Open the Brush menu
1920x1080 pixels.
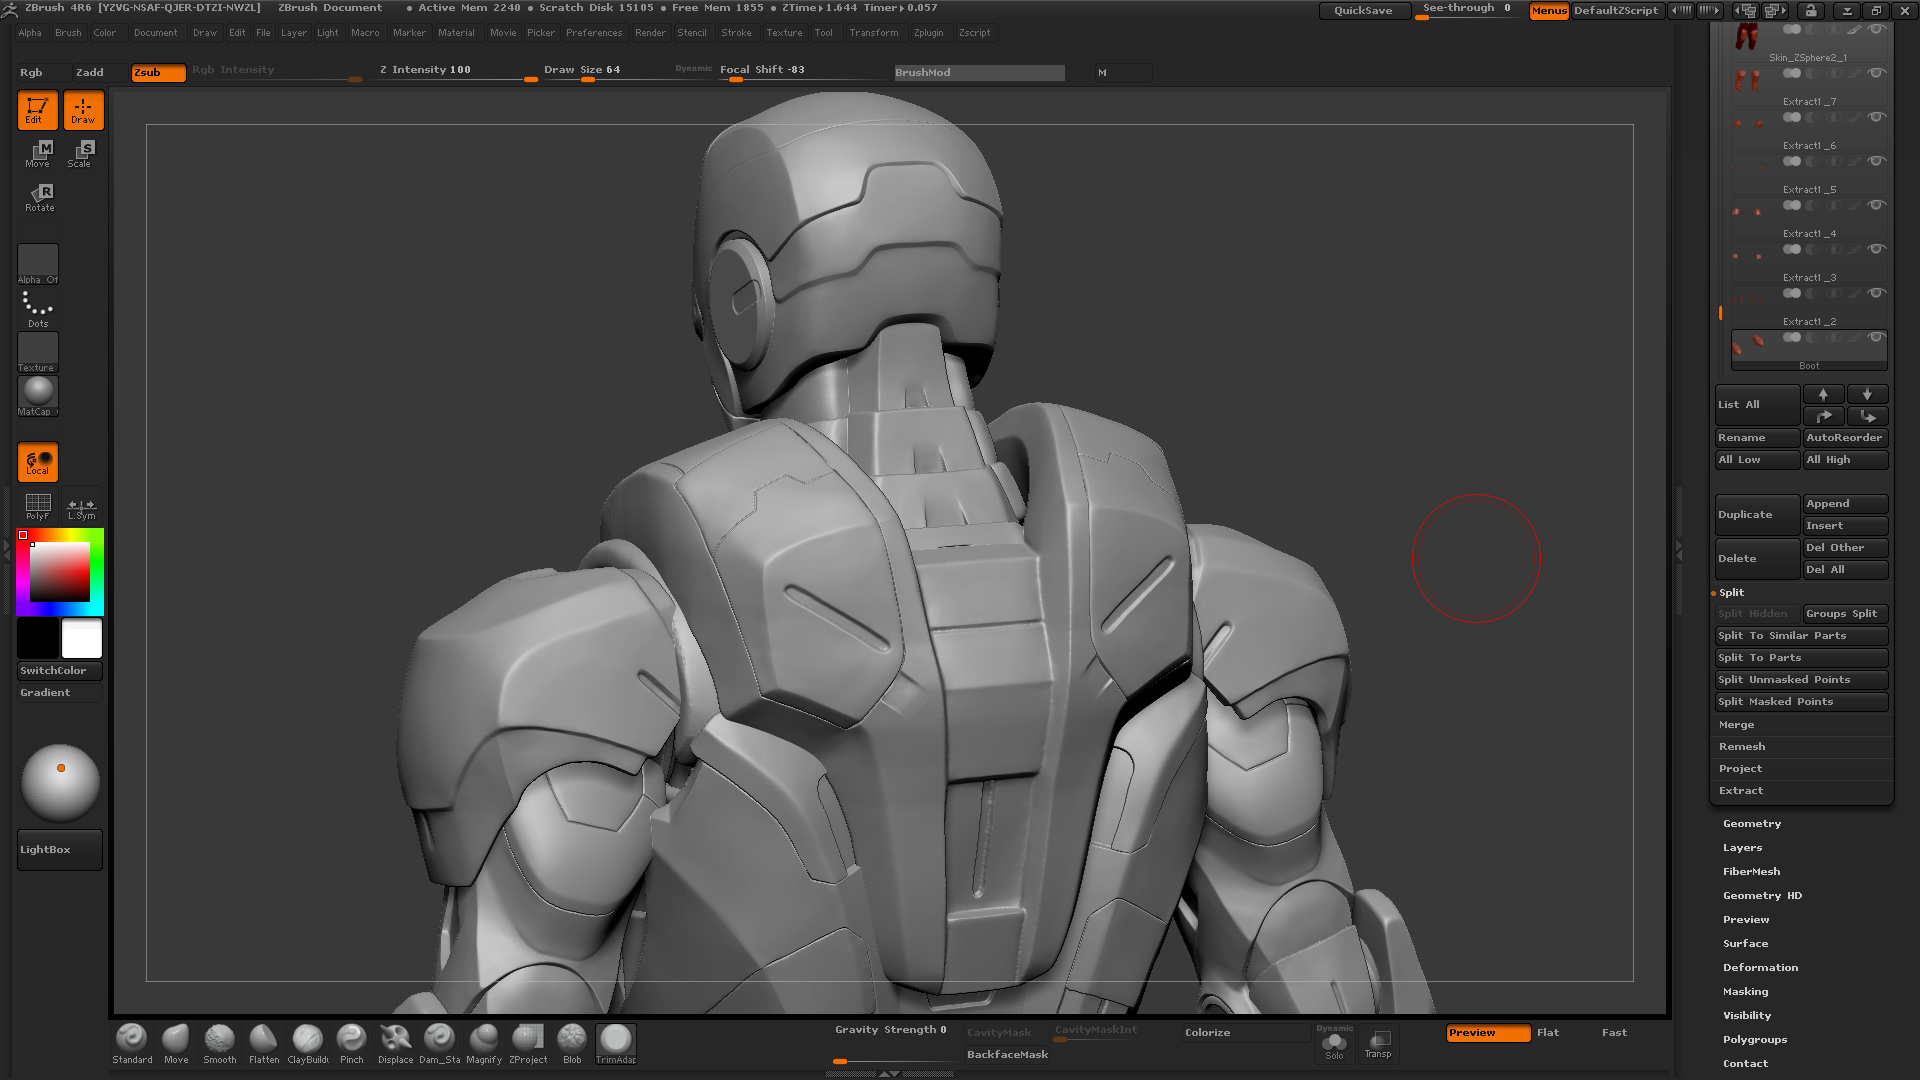click(x=68, y=33)
